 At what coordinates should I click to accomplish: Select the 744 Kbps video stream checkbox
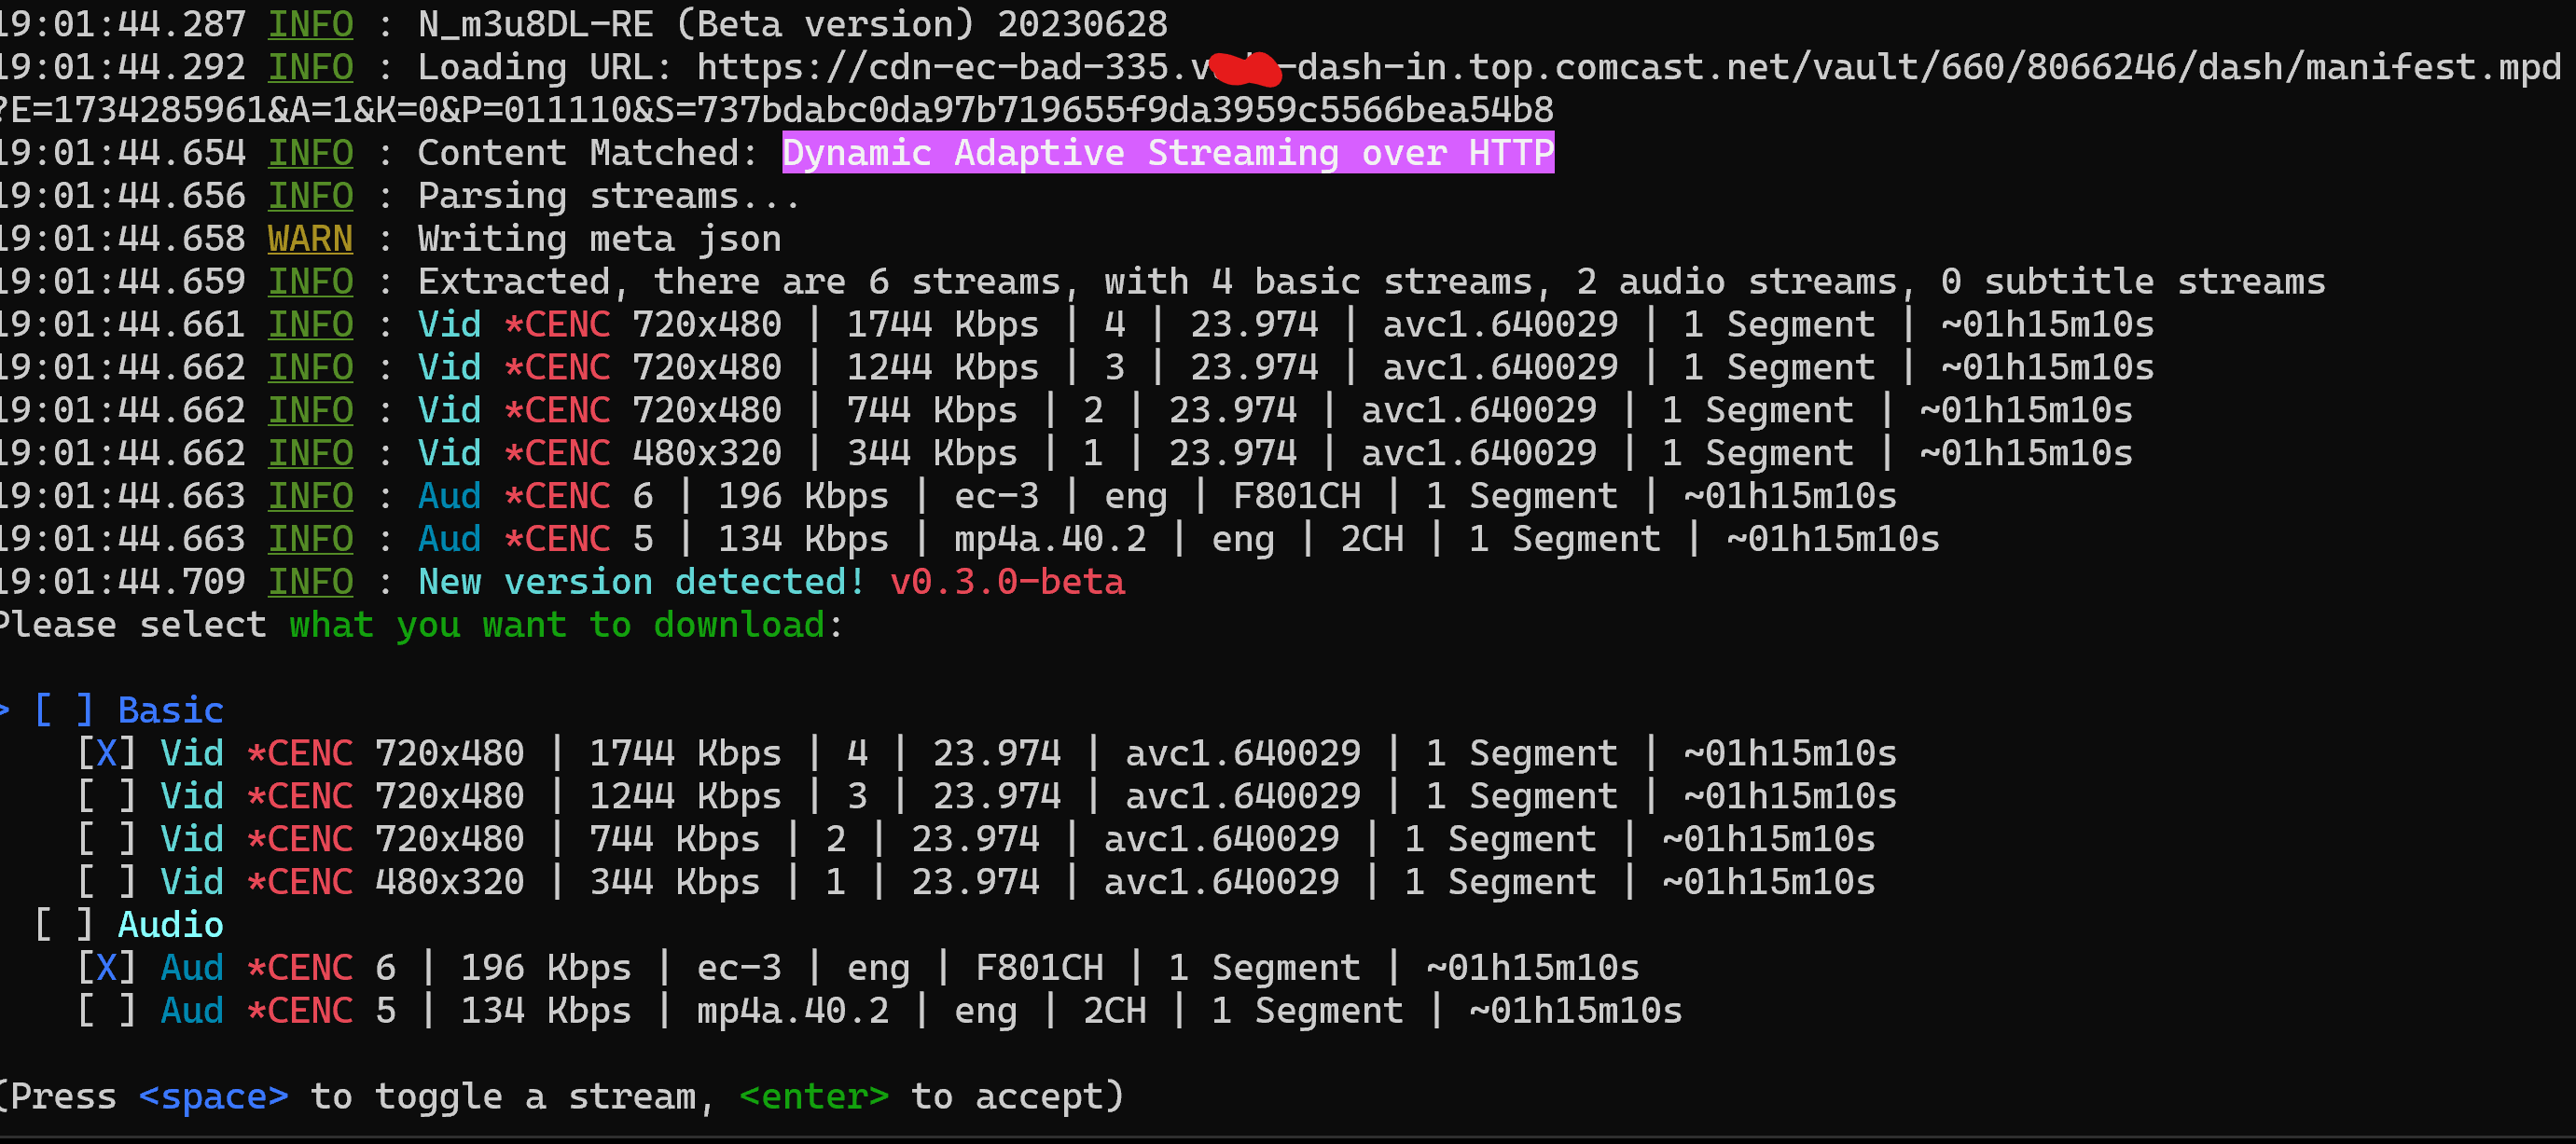107,839
